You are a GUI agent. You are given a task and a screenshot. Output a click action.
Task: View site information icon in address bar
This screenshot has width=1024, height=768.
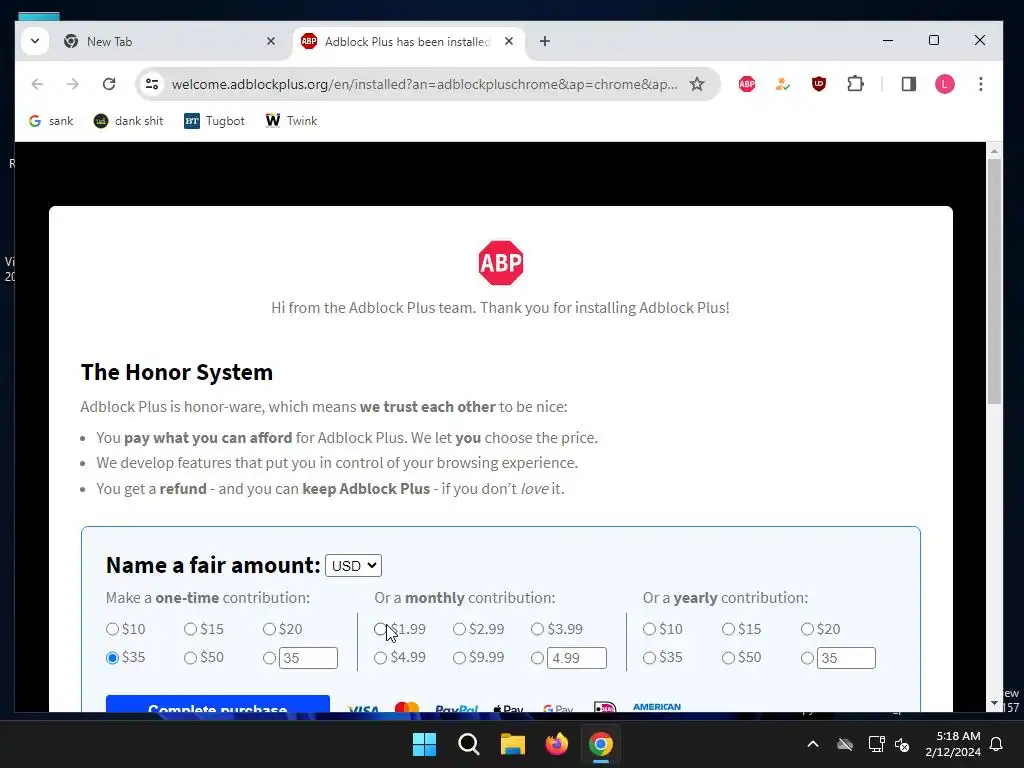(x=152, y=84)
